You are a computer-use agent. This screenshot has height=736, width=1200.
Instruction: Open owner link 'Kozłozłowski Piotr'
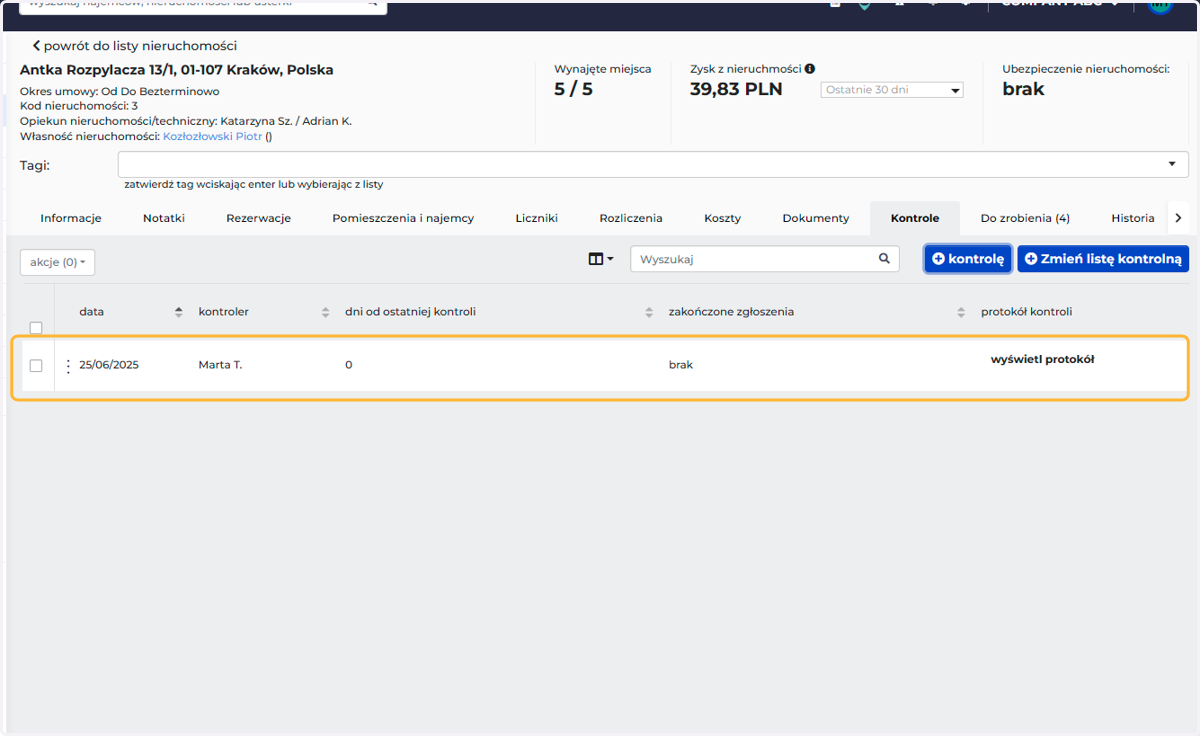[212, 136]
